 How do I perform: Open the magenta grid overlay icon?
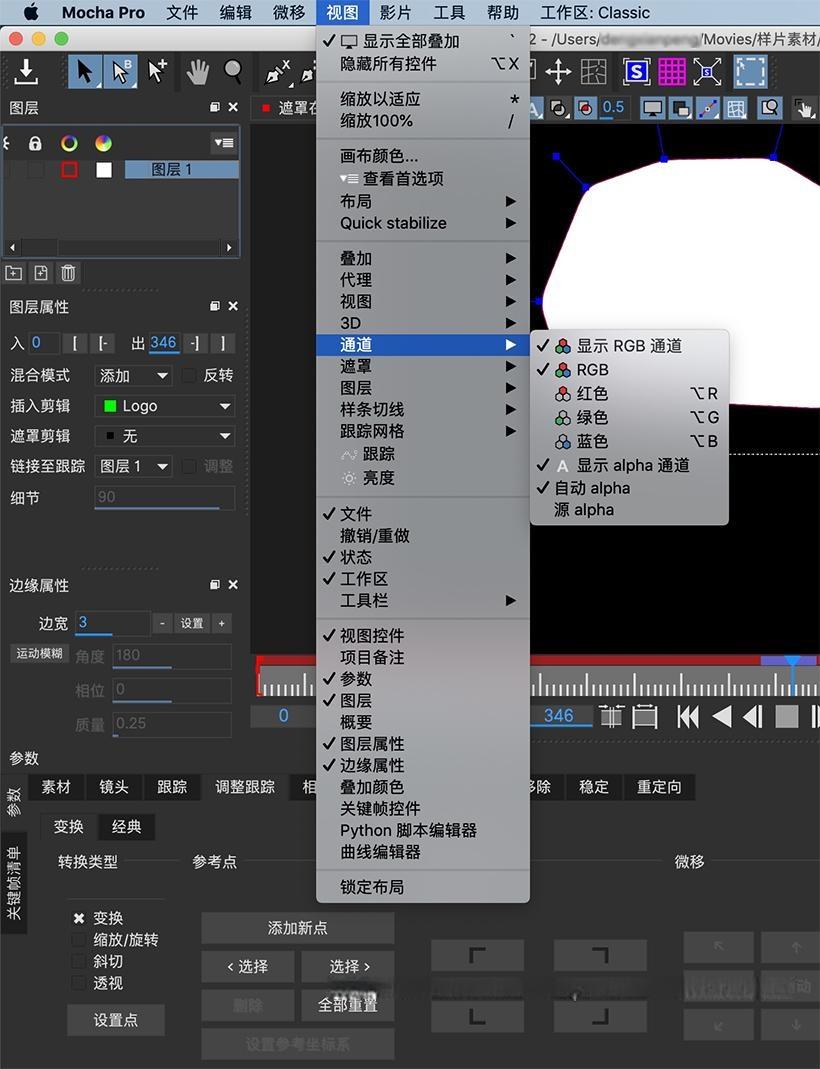[672, 72]
